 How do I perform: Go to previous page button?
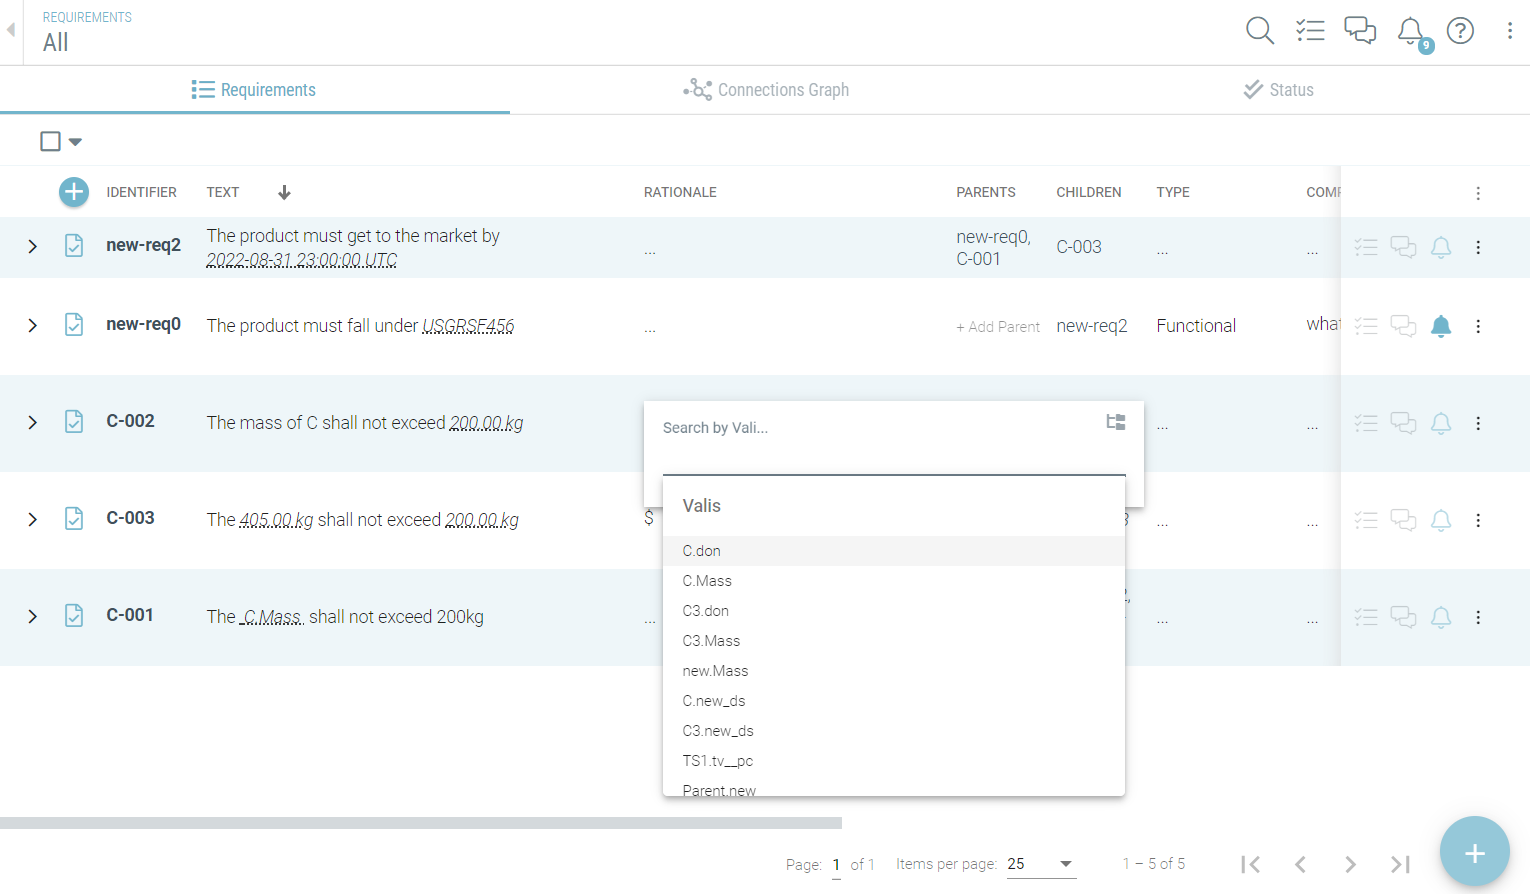1300,864
